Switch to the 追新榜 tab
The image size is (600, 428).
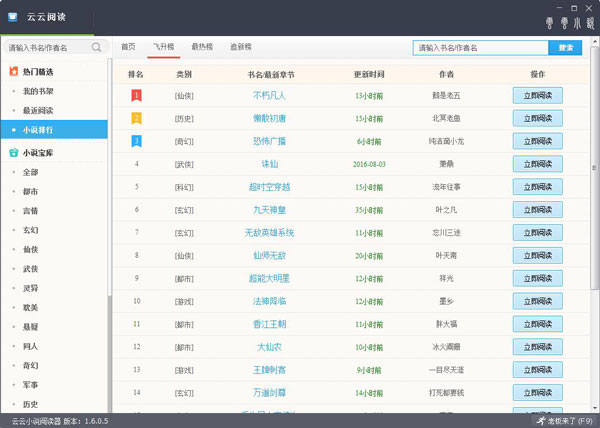[x=241, y=47]
